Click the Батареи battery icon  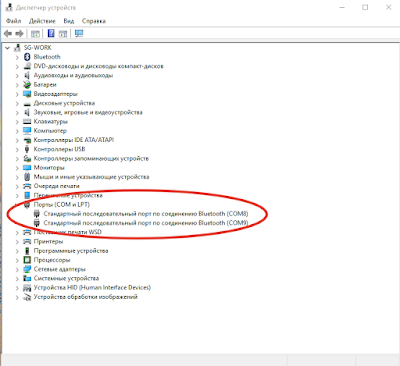tap(27, 85)
